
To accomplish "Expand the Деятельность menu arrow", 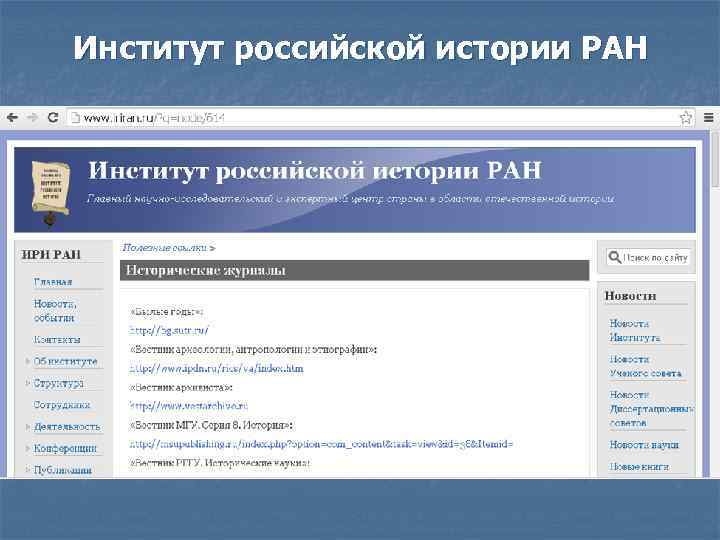I will [28, 427].
